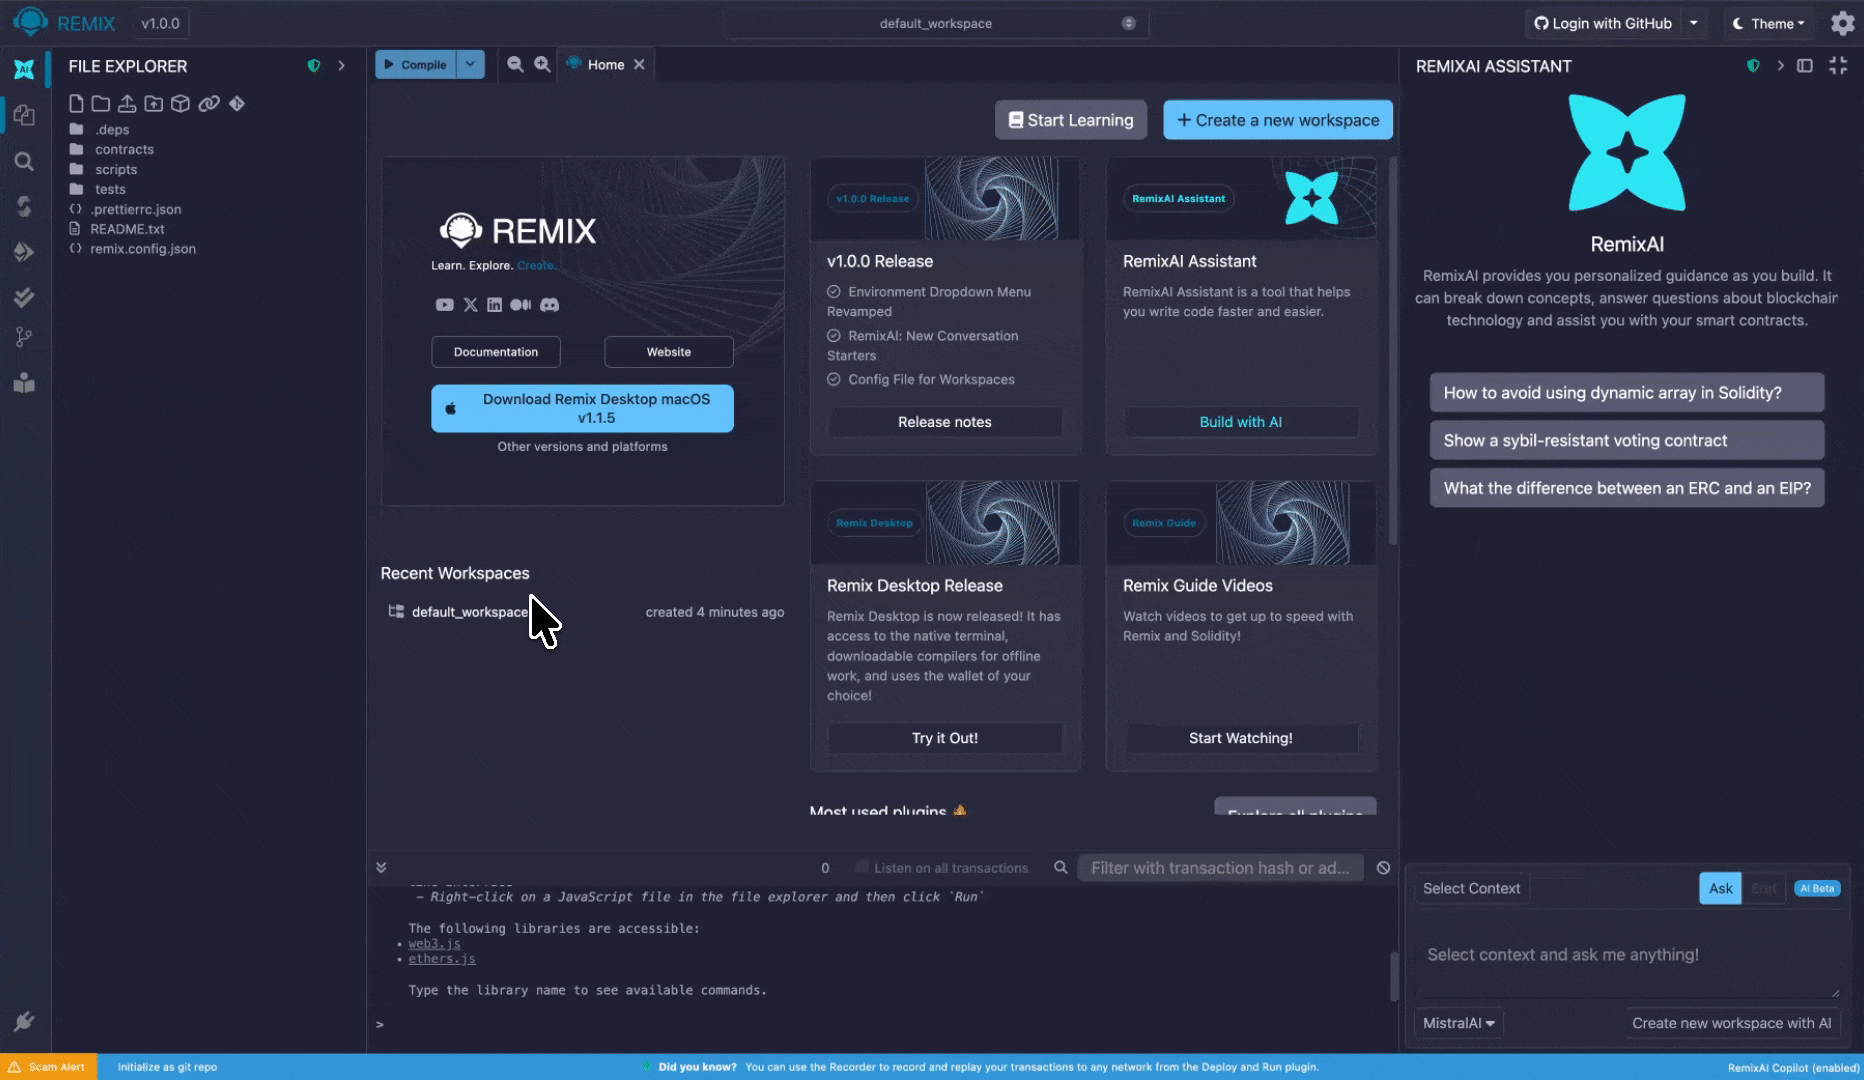Image resolution: width=1864 pixels, height=1080 pixels.
Task: Click Build with AI button
Action: 1240,422
